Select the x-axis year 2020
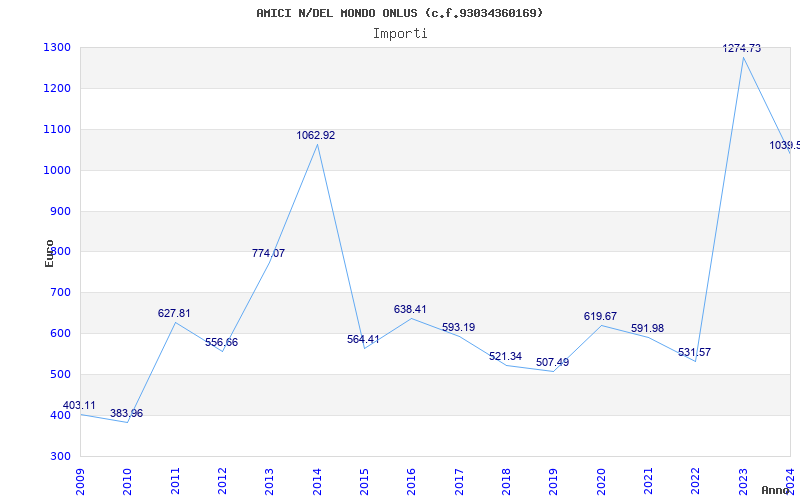This screenshot has height=500, width=800. [601, 481]
